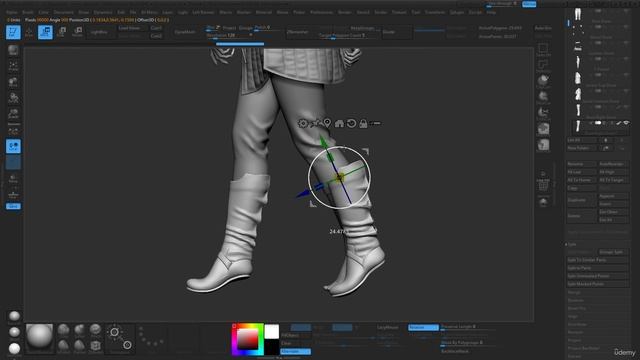The image size is (640, 360).
Task: Open the Zplugin menu
Action: pos(457,12)
